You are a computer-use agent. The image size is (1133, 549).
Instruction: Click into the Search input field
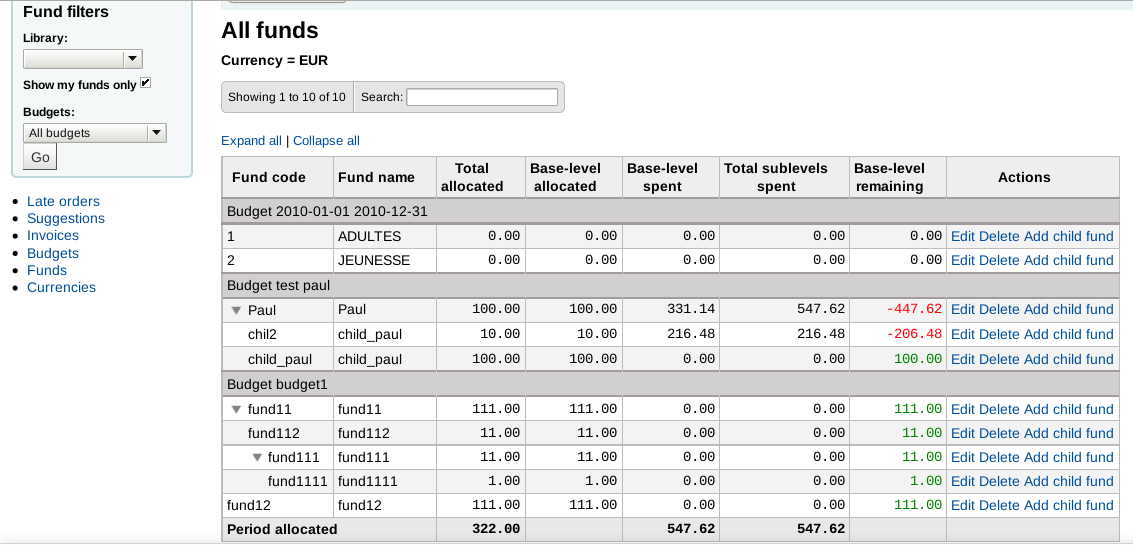pos(481,97)
